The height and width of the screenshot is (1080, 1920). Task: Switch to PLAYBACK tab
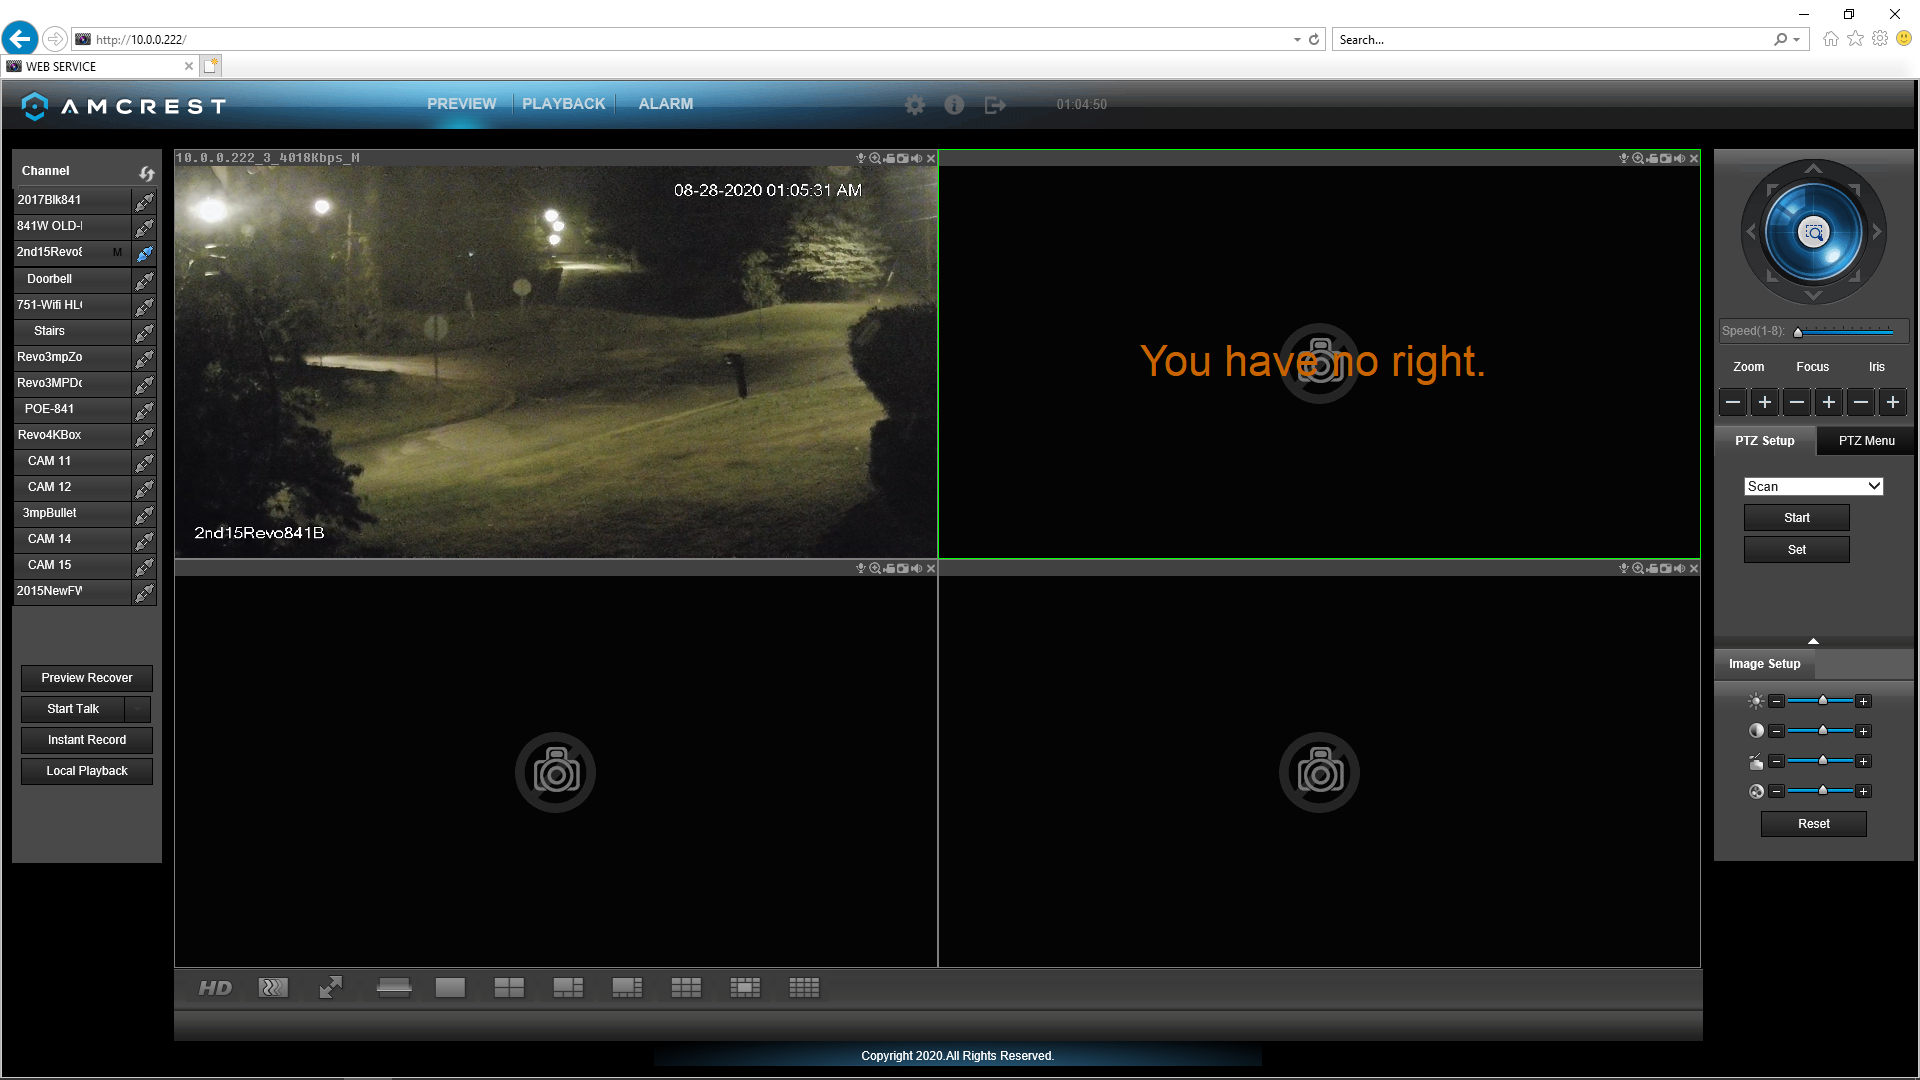[x=563, y=104]
